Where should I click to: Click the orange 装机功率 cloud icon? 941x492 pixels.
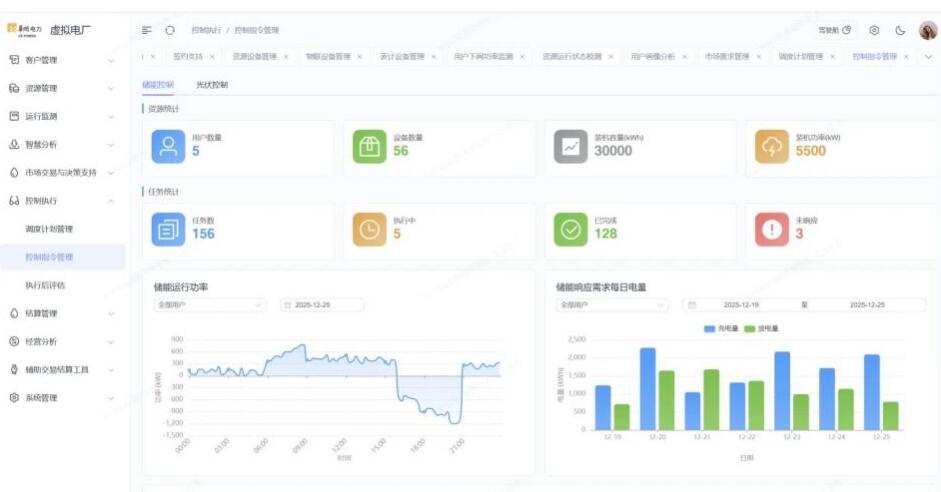click(x=772, y=146)
